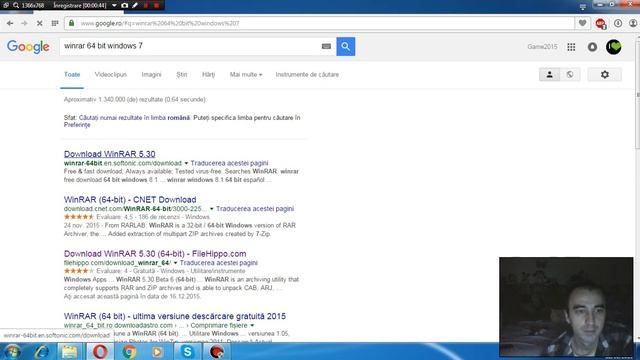The width and height of the screenshot is (640, 360).
Task: Translate the softonic result page
Action: point(229,163)
